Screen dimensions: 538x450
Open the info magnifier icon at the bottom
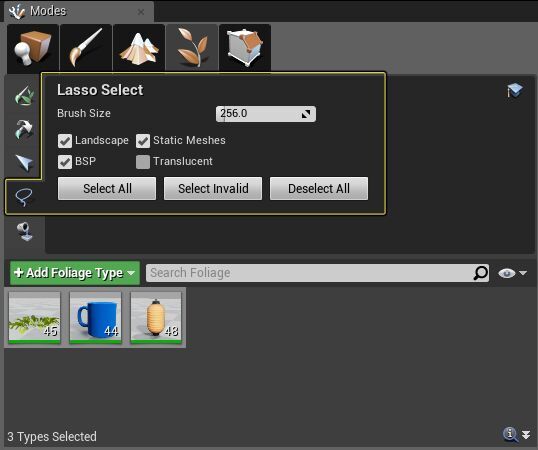[510, 435]
